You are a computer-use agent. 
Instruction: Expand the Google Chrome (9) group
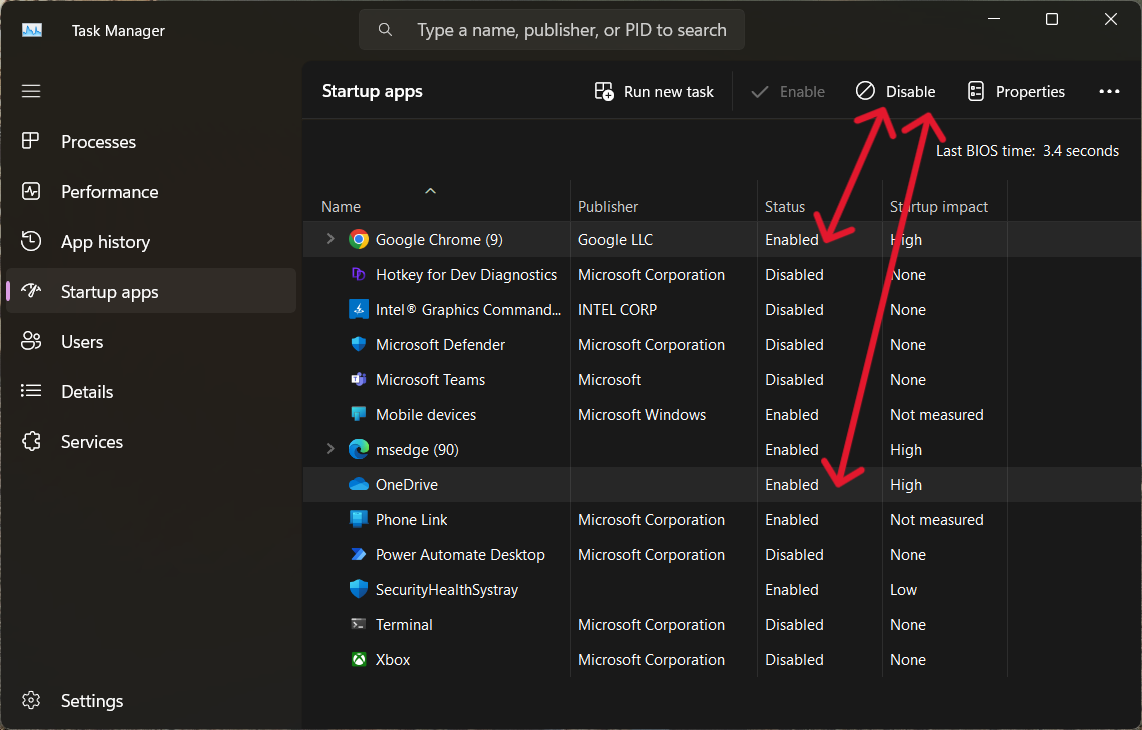(331, 240)
